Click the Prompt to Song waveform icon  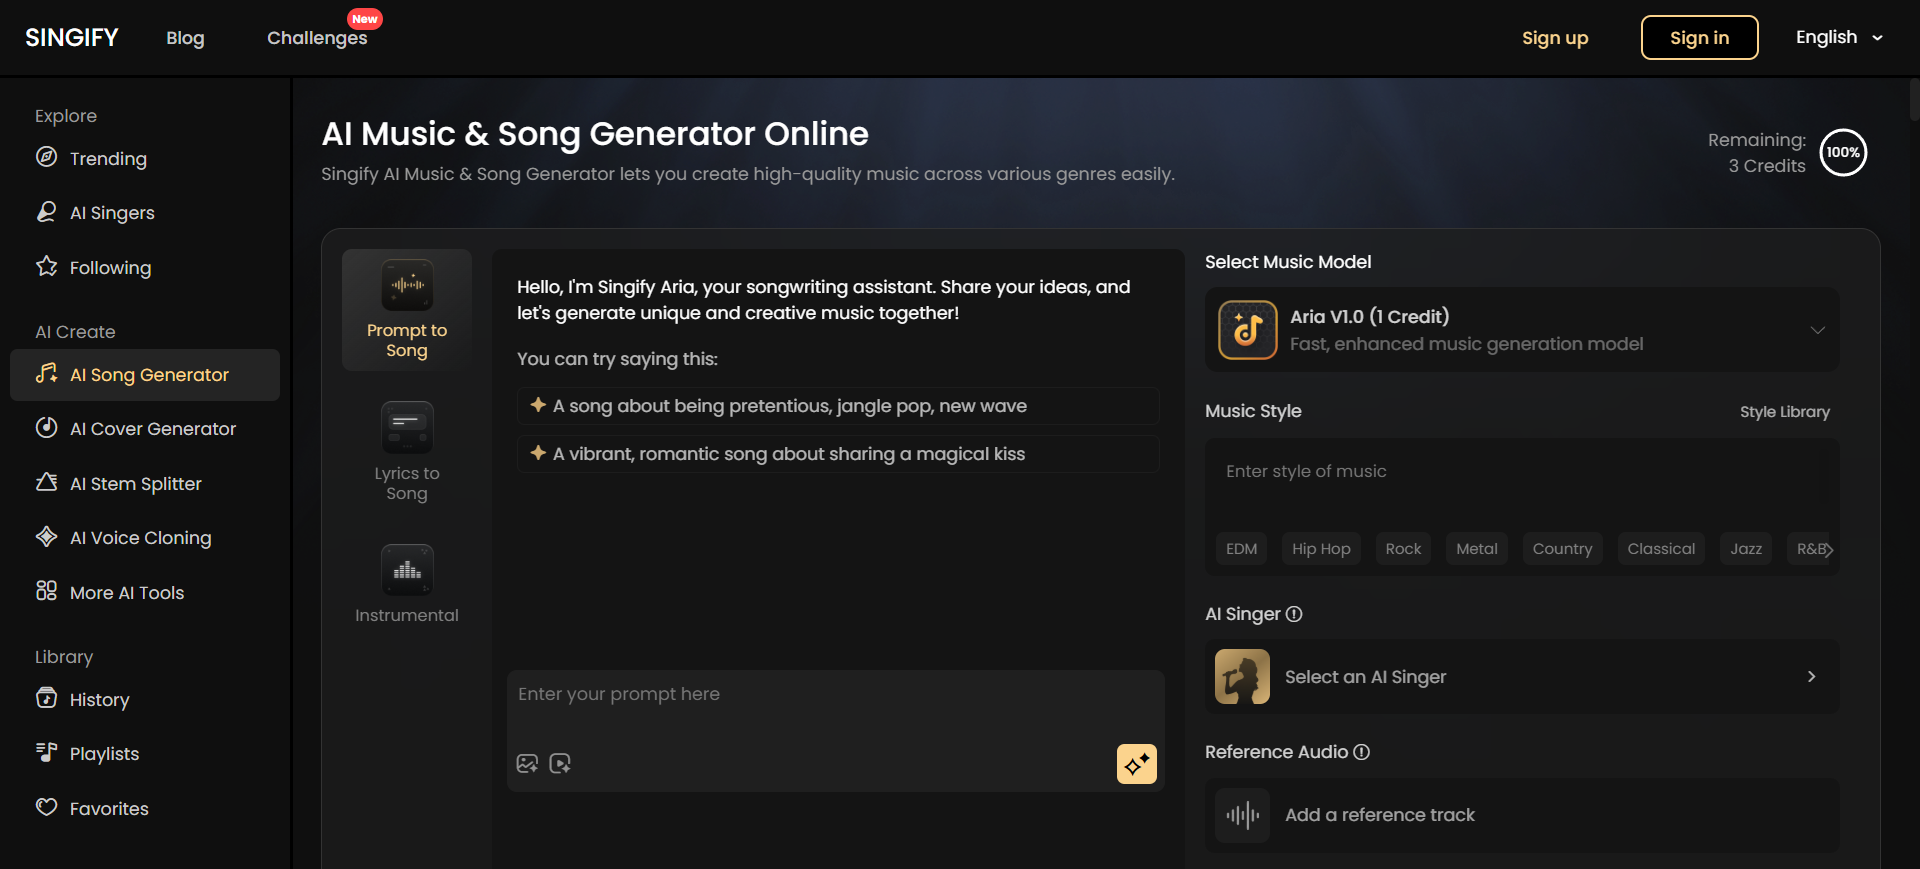407,285
